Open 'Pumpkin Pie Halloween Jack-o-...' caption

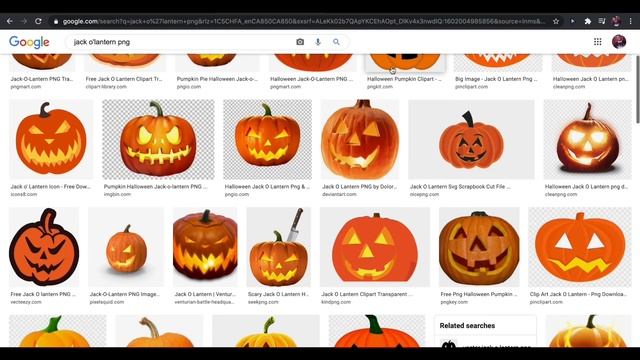click(x=217, y=79)
